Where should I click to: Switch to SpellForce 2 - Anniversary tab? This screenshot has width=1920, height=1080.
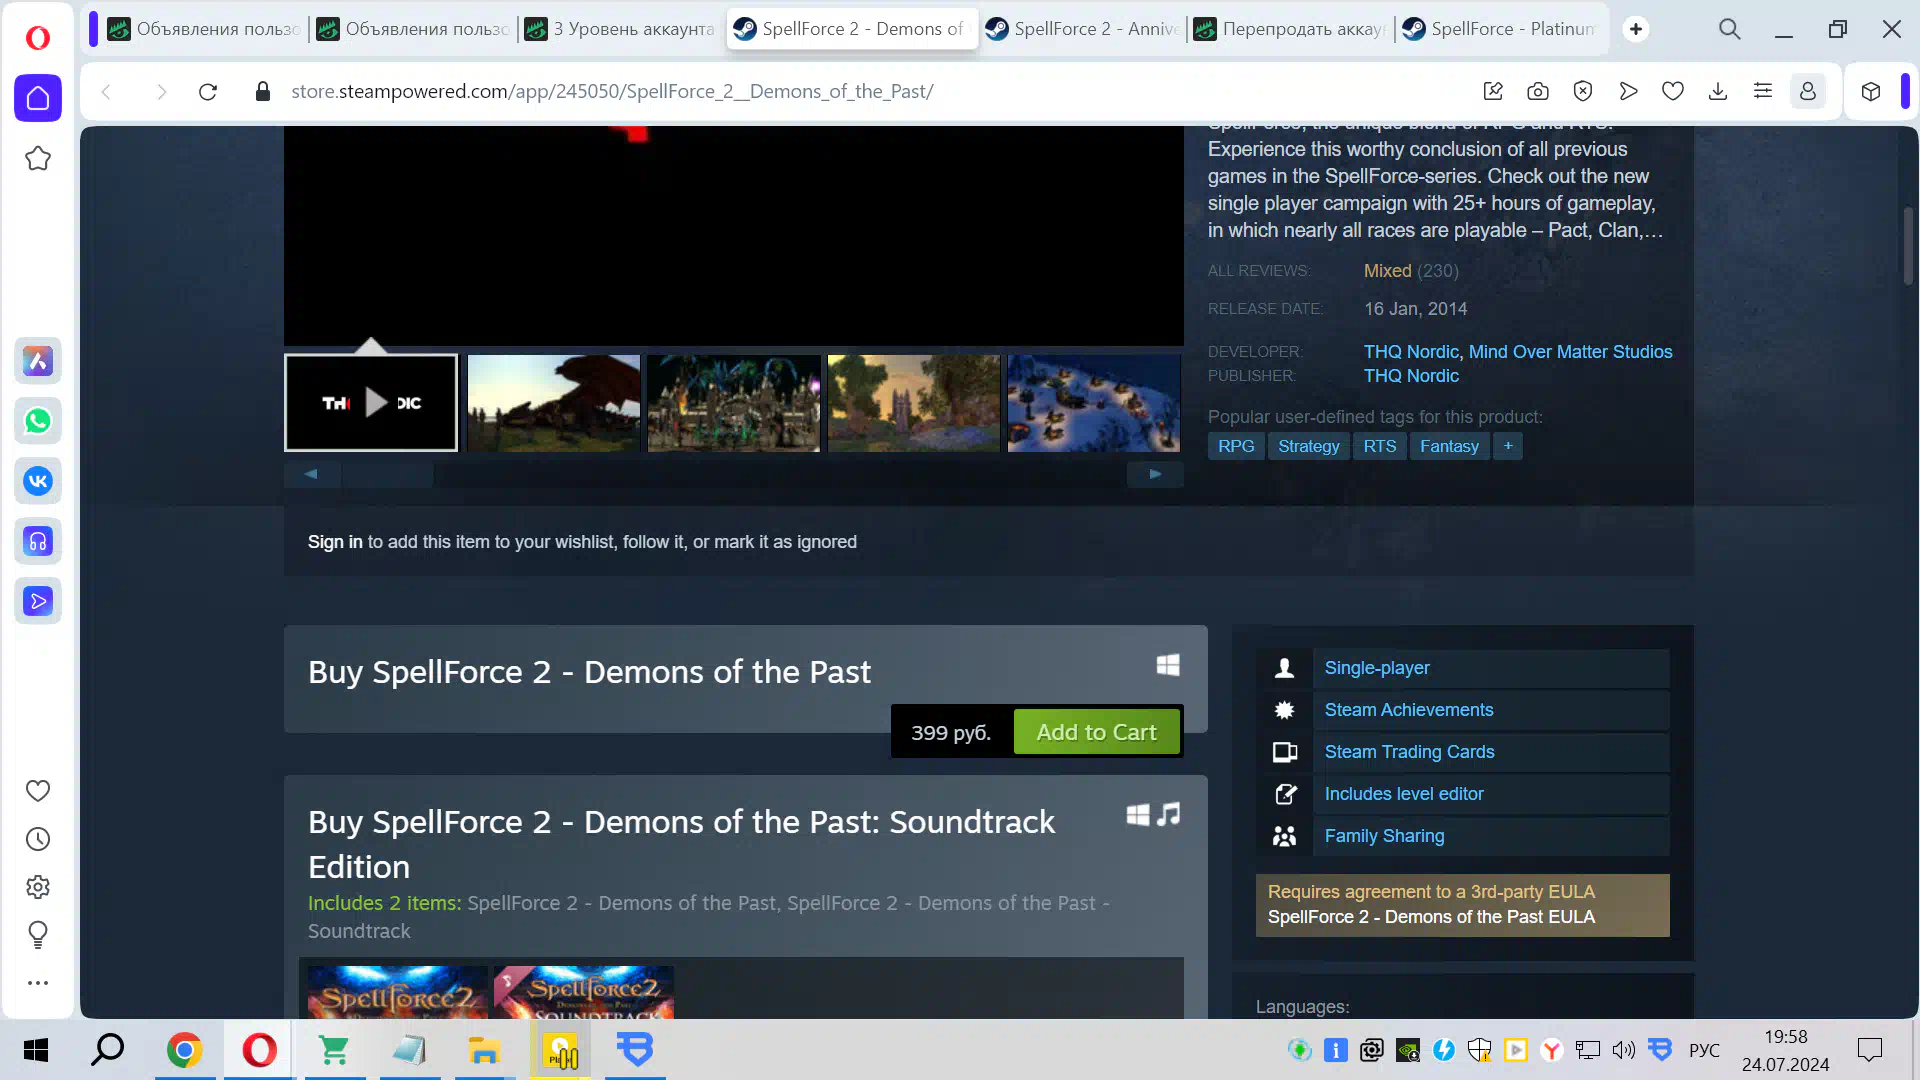[x=1081, y=29]
